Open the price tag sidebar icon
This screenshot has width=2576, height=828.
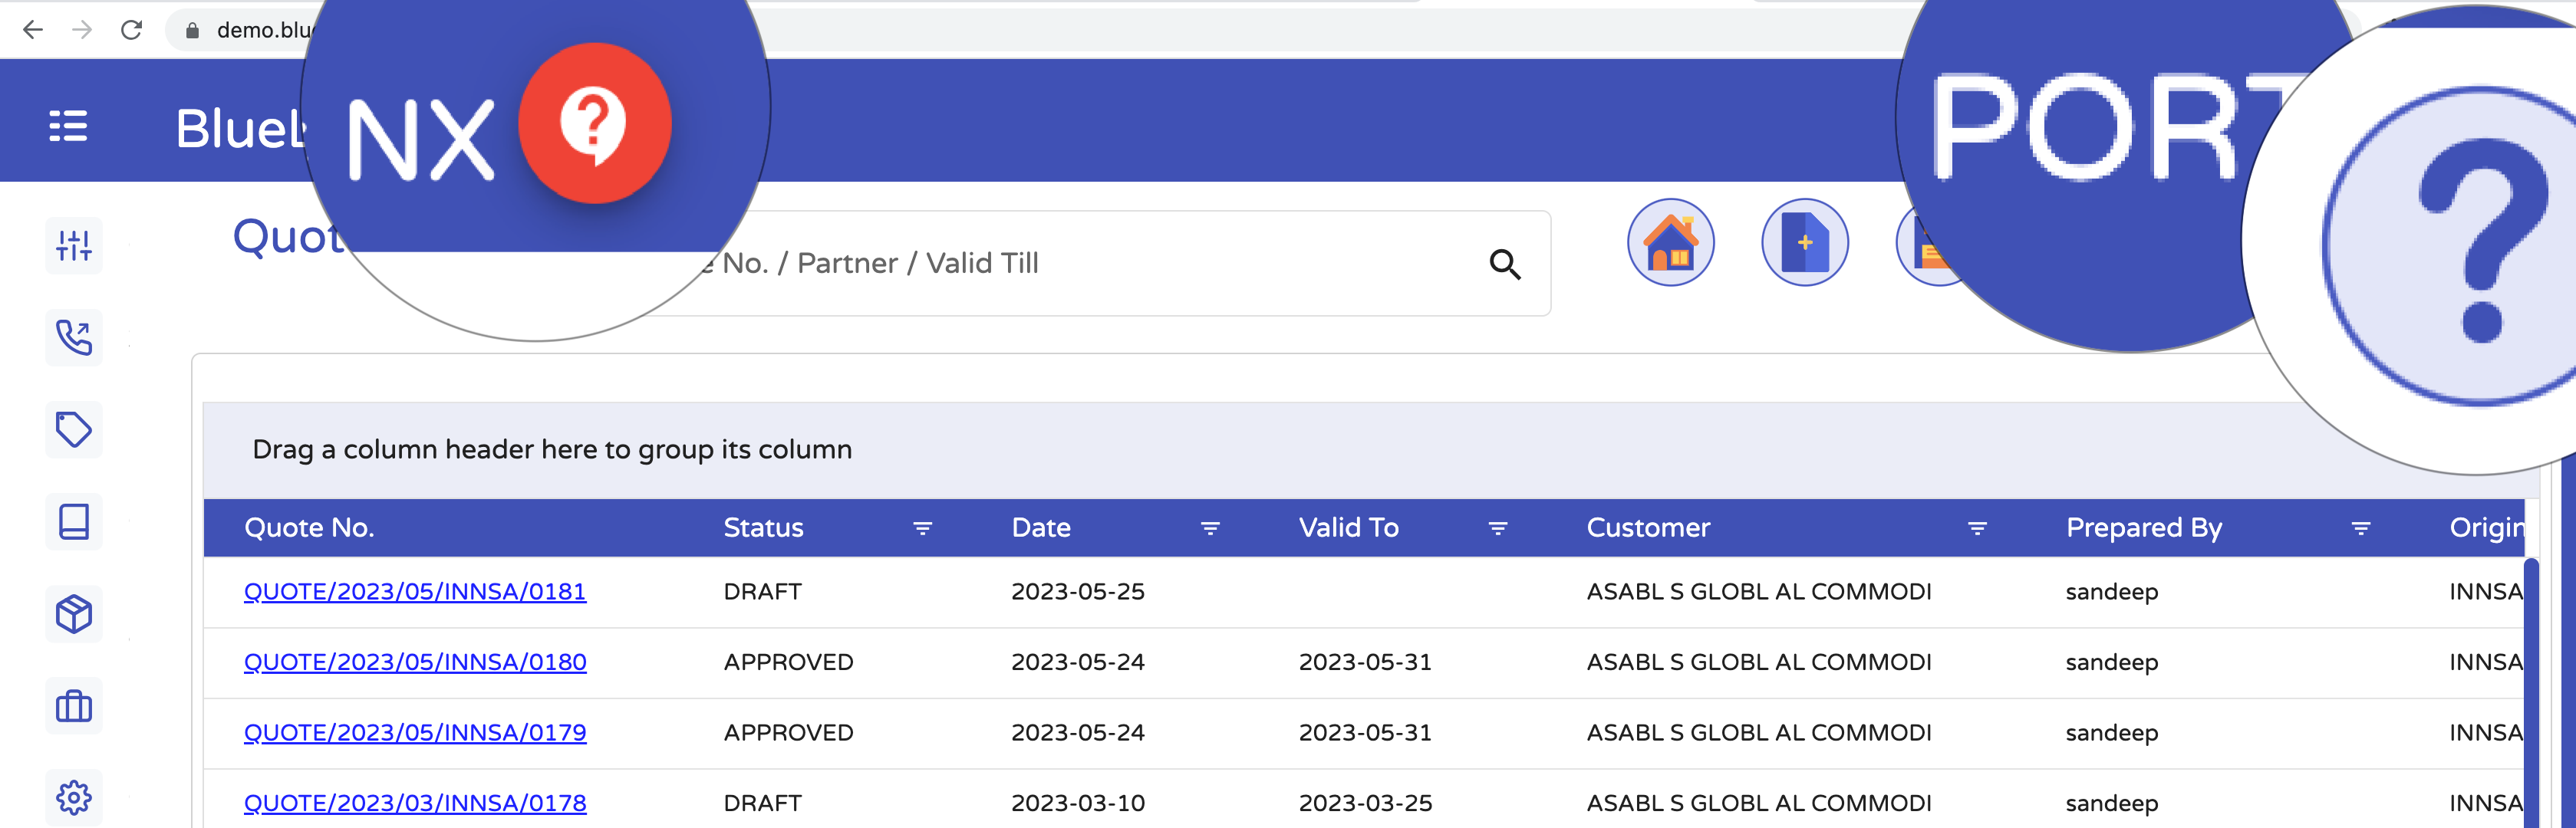[x=74, y=429]
